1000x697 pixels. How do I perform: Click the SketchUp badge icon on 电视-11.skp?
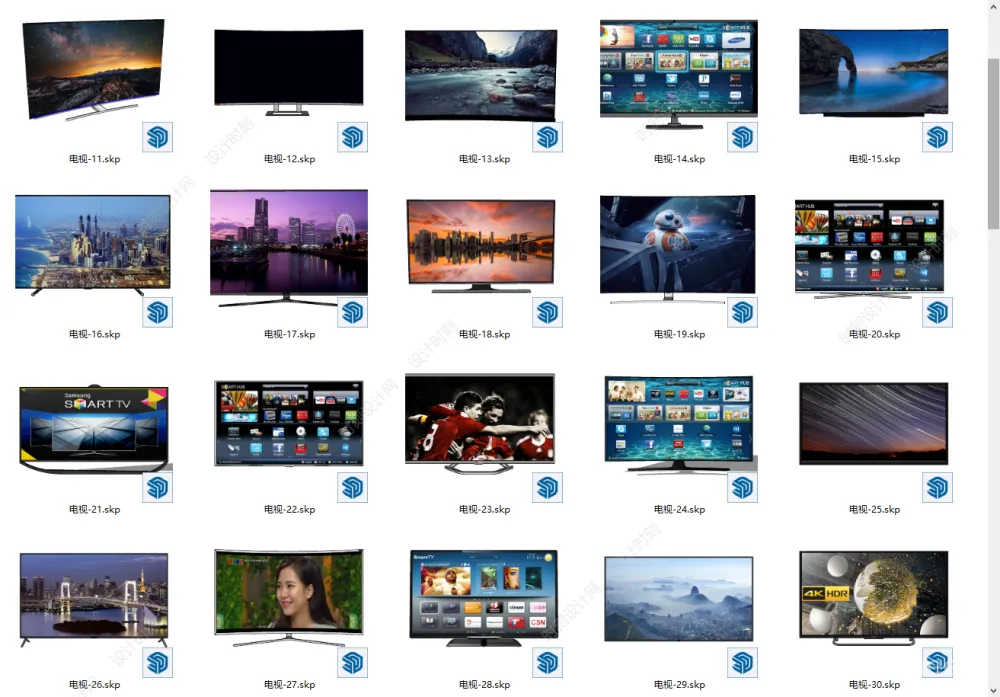point(158,137)
